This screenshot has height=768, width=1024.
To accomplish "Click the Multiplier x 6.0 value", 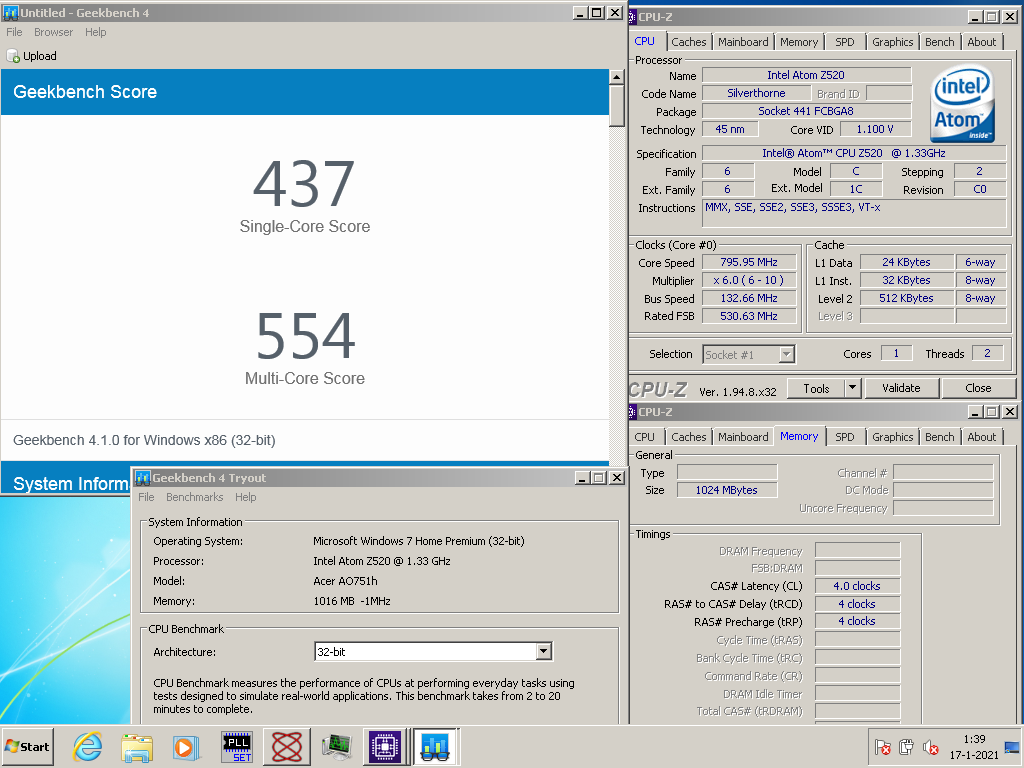I will [x=749, y=280].
